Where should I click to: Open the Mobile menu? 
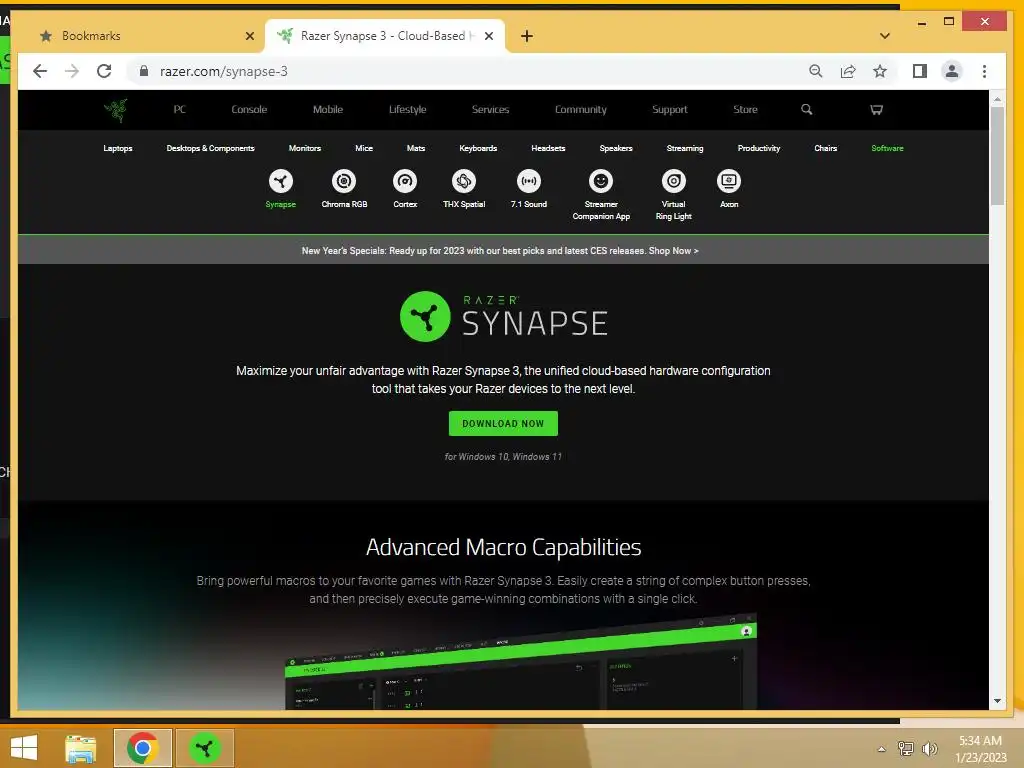coord(328,110)
